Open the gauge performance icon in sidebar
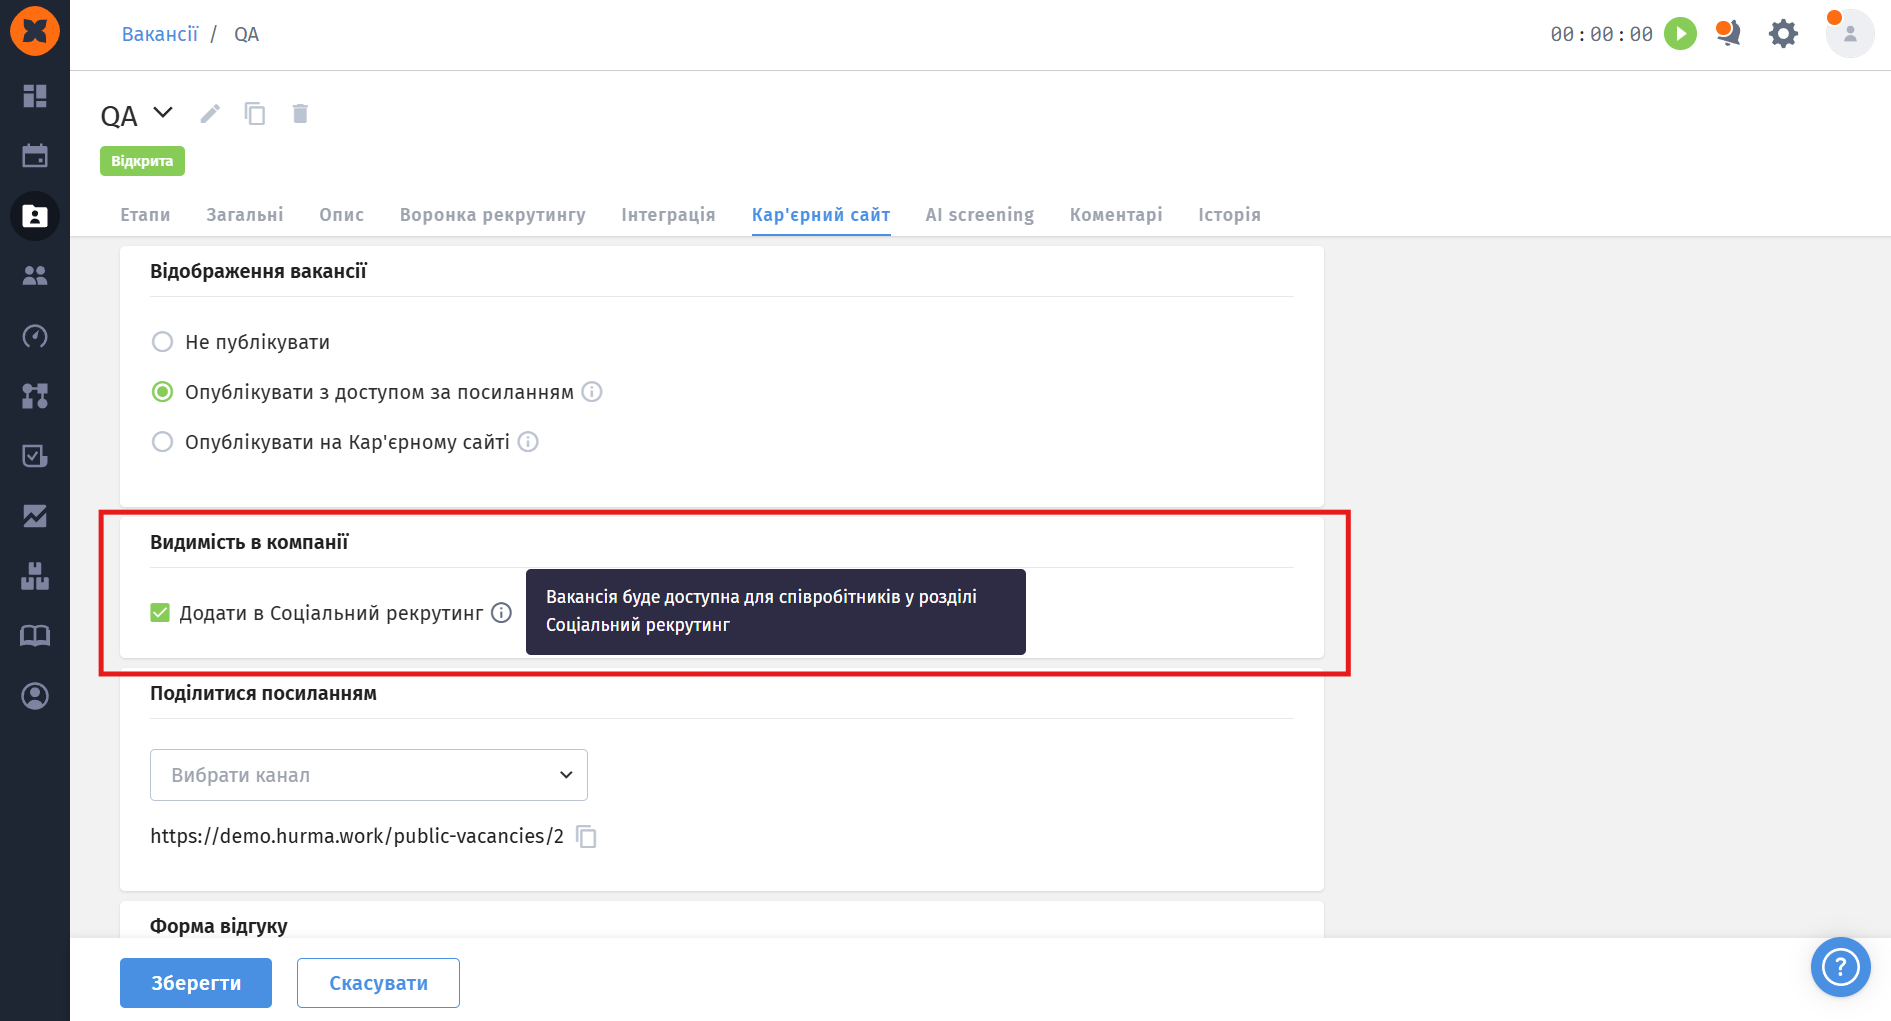Viewport: 1891px width, 1021px height. (x=35, y=336)
